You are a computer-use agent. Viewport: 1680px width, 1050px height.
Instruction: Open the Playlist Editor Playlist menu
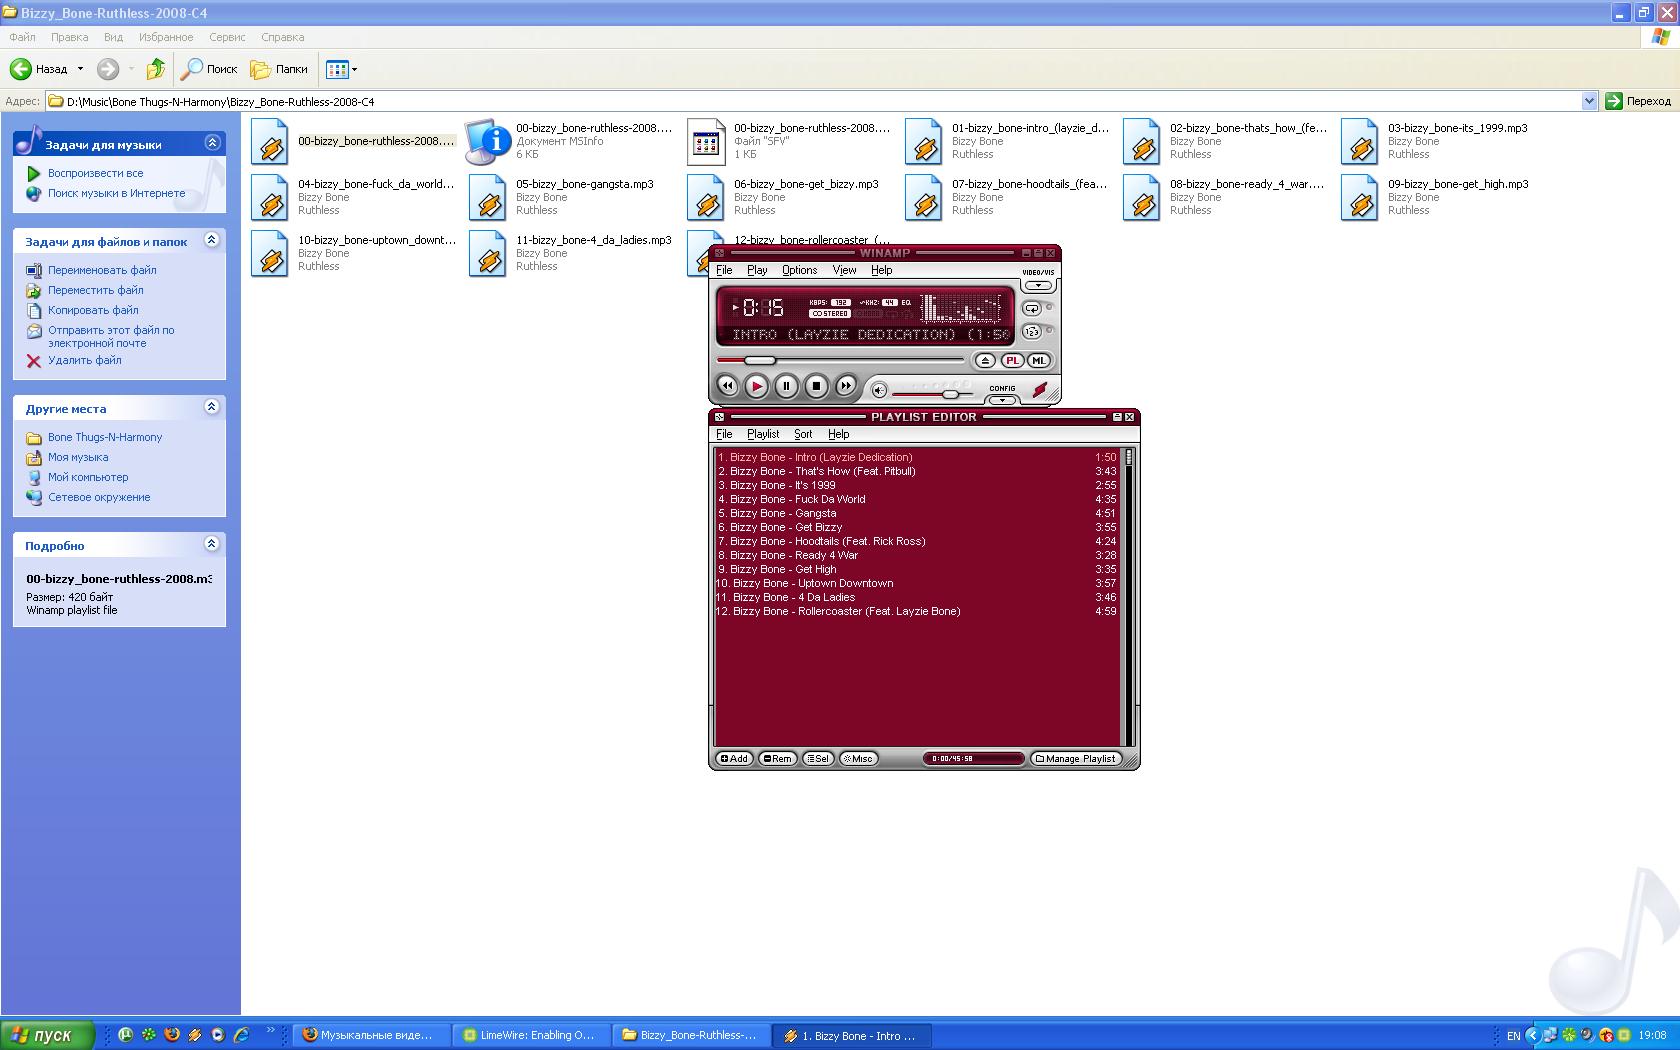[x=763, y=434]
